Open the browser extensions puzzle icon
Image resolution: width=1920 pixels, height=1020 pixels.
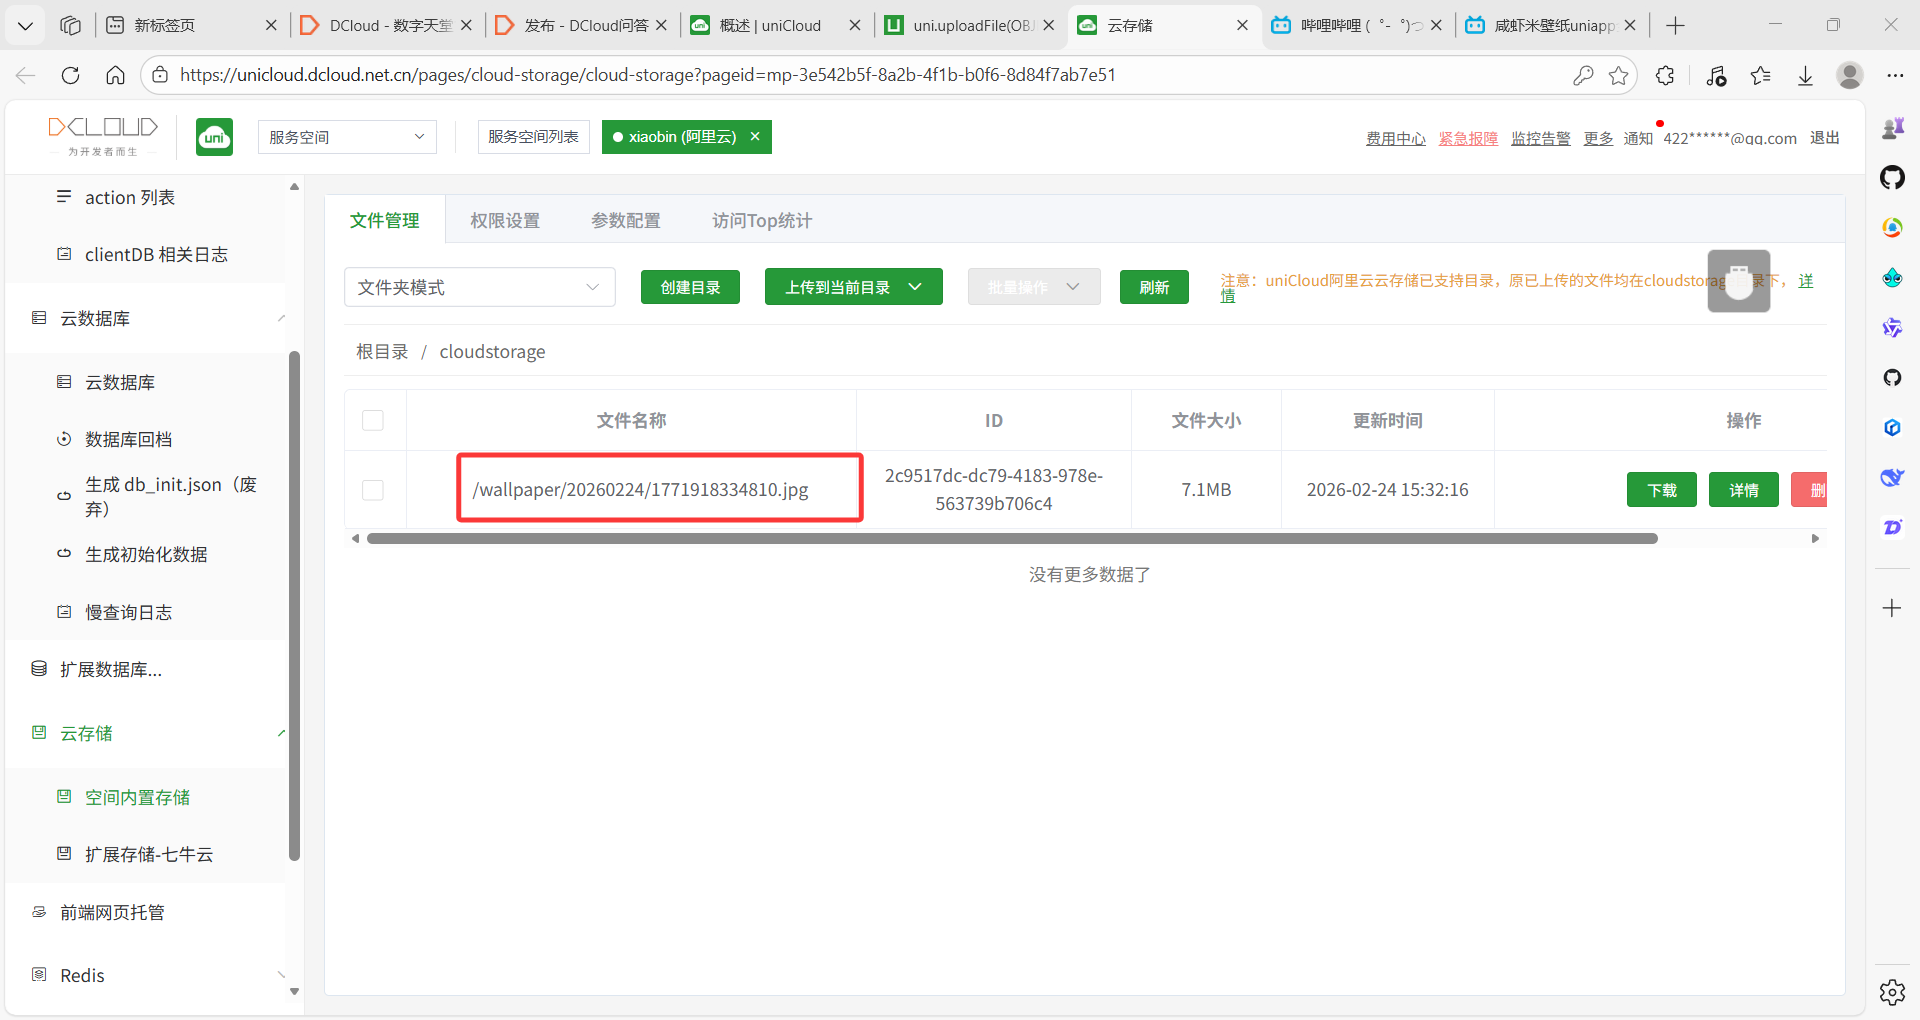[x=1665, y=75]
